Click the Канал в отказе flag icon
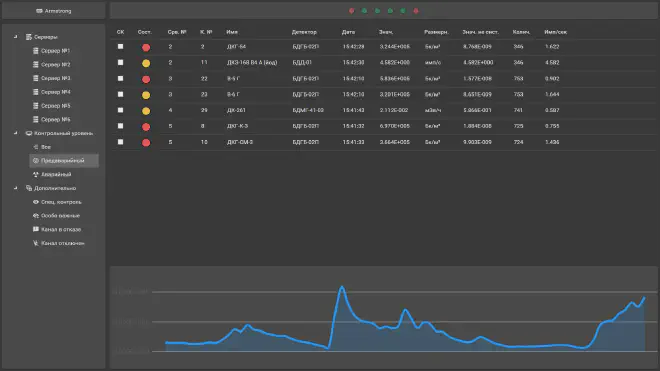The width and height of the screenshot is (660, 371). (x=36, y=230)
